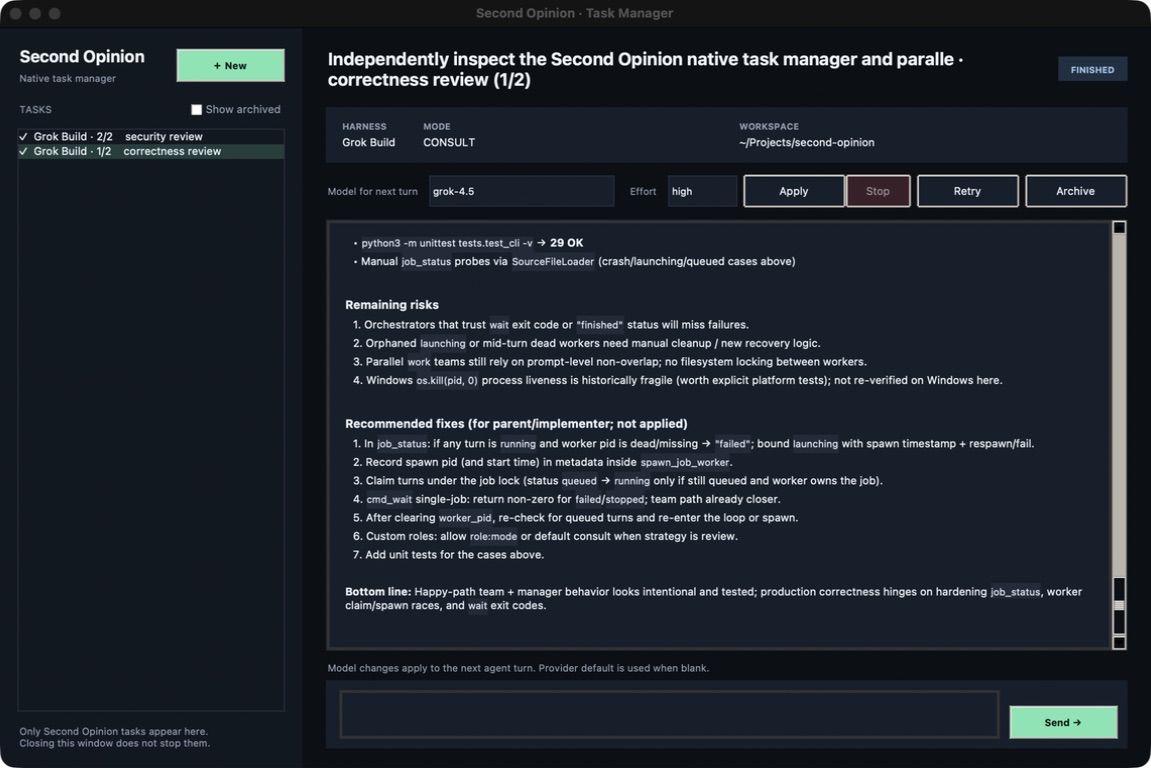The image size is (1151, 768).
Task: Click the scrollbar down arrow in output panel
Action: point(1119,642)
